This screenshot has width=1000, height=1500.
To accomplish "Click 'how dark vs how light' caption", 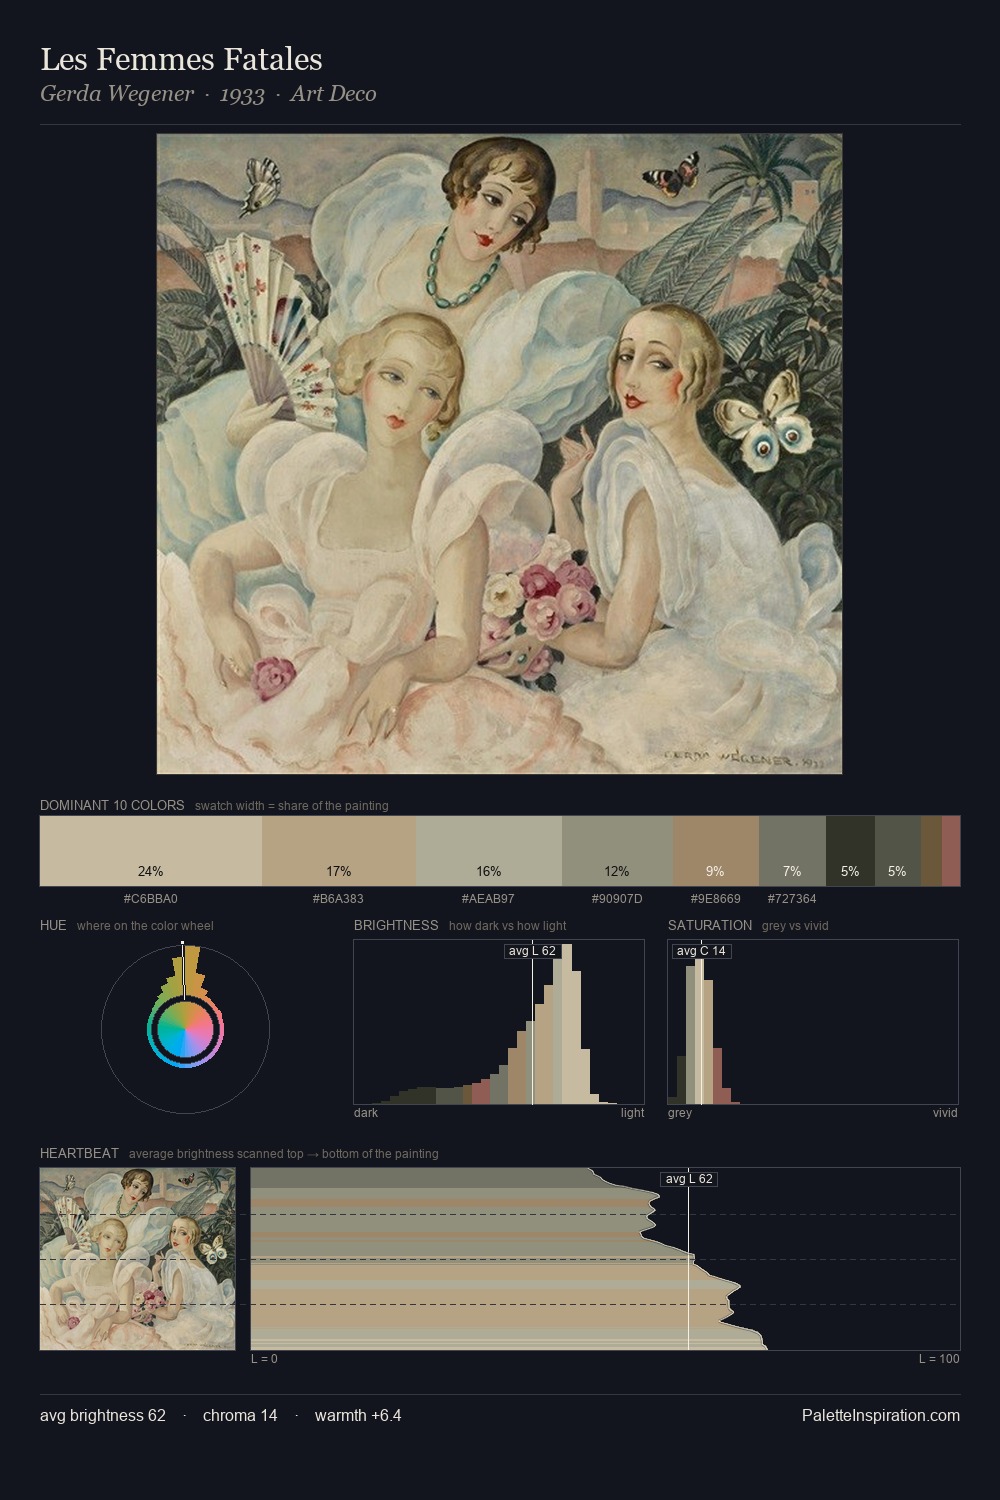I will 508,926.
